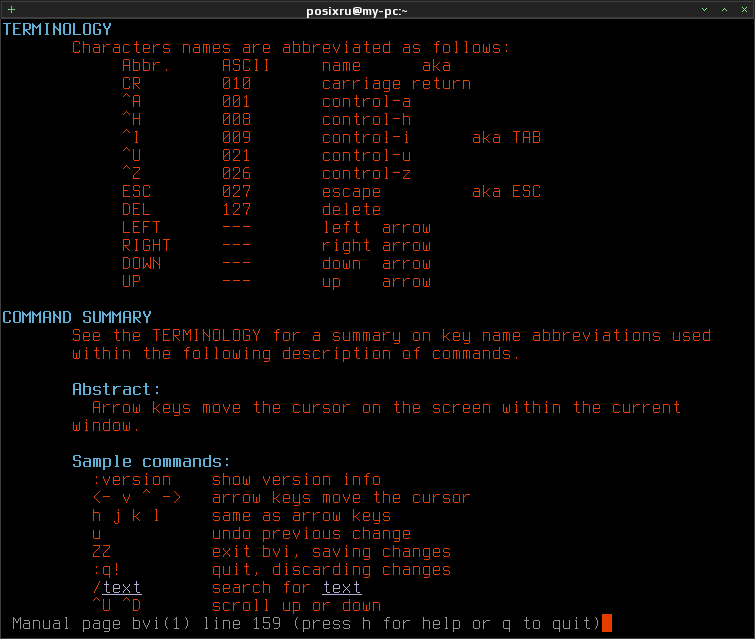Click the ASCII value '021'

[x=236, y=156]
